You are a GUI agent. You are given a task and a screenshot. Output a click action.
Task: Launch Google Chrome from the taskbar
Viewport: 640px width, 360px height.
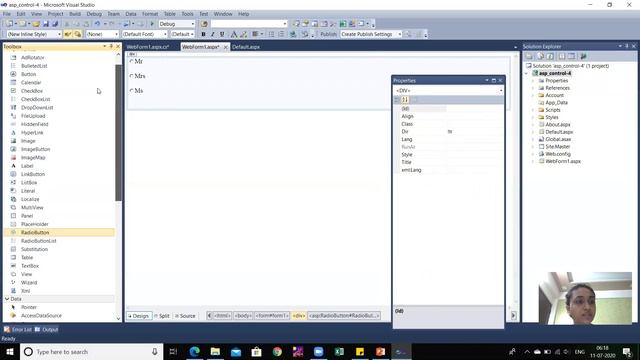point(277,351)
